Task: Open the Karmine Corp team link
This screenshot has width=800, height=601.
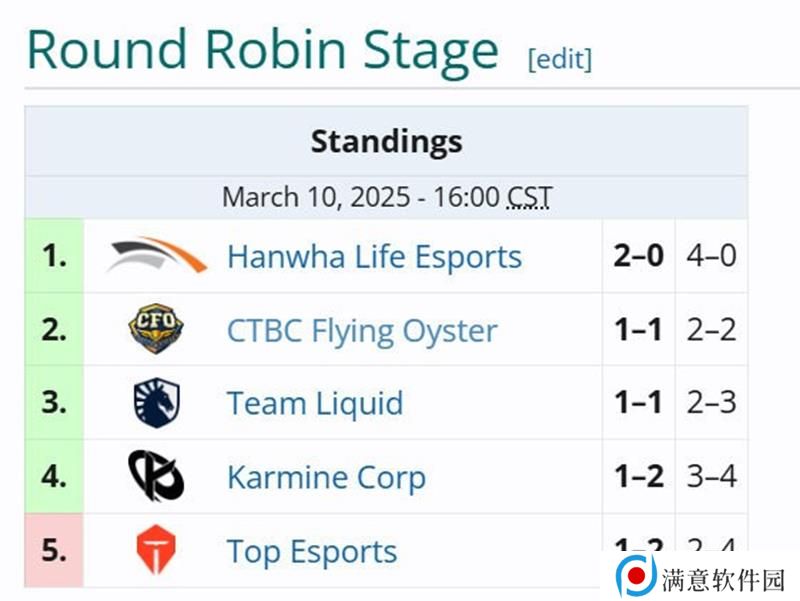Action: (326, 478)
